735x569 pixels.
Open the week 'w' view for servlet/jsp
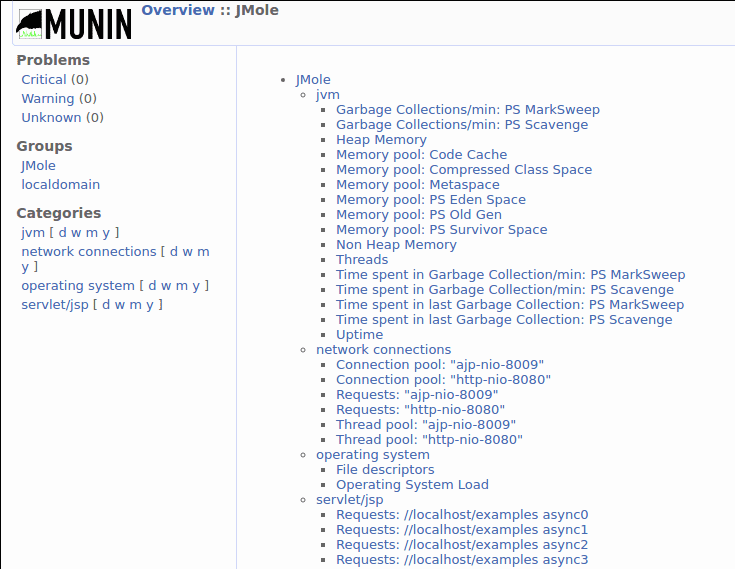tap(120, 305)
